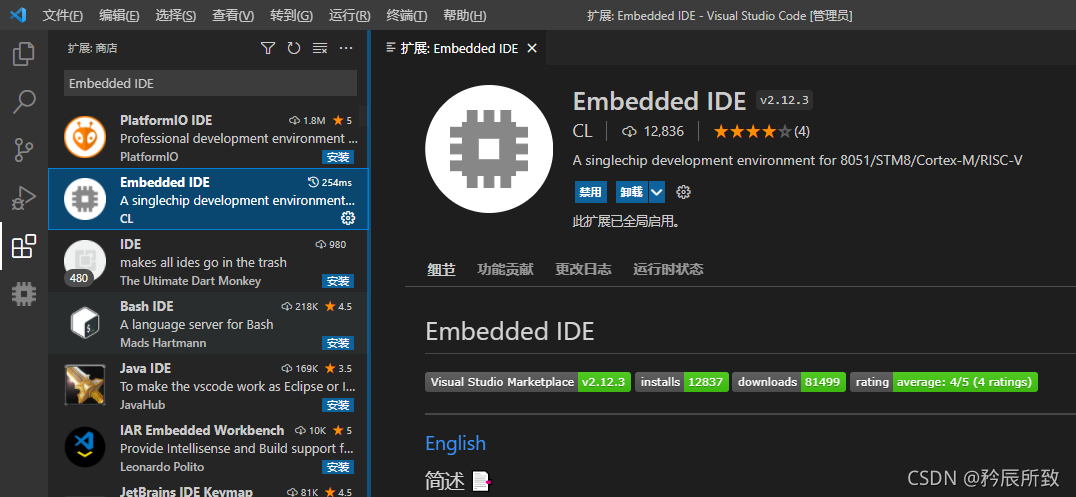Screen dimensions: 1076x497
Task: Open the 运行(R) menu
Action: 349,15
